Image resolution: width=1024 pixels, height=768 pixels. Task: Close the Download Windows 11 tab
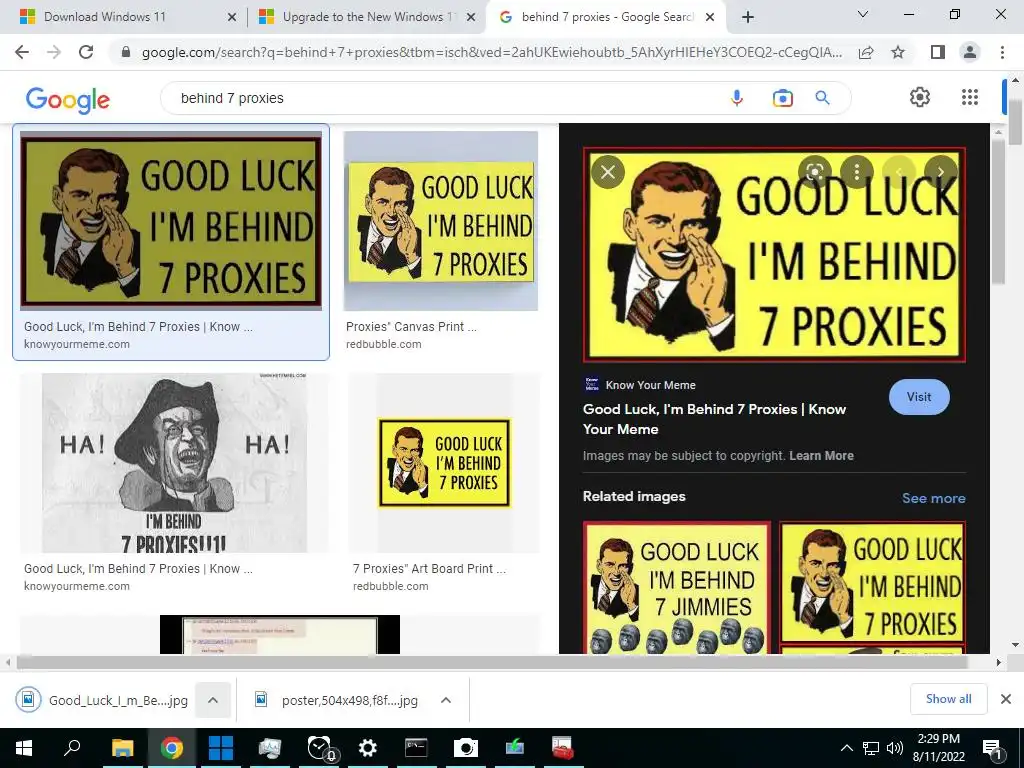[231, 18]
